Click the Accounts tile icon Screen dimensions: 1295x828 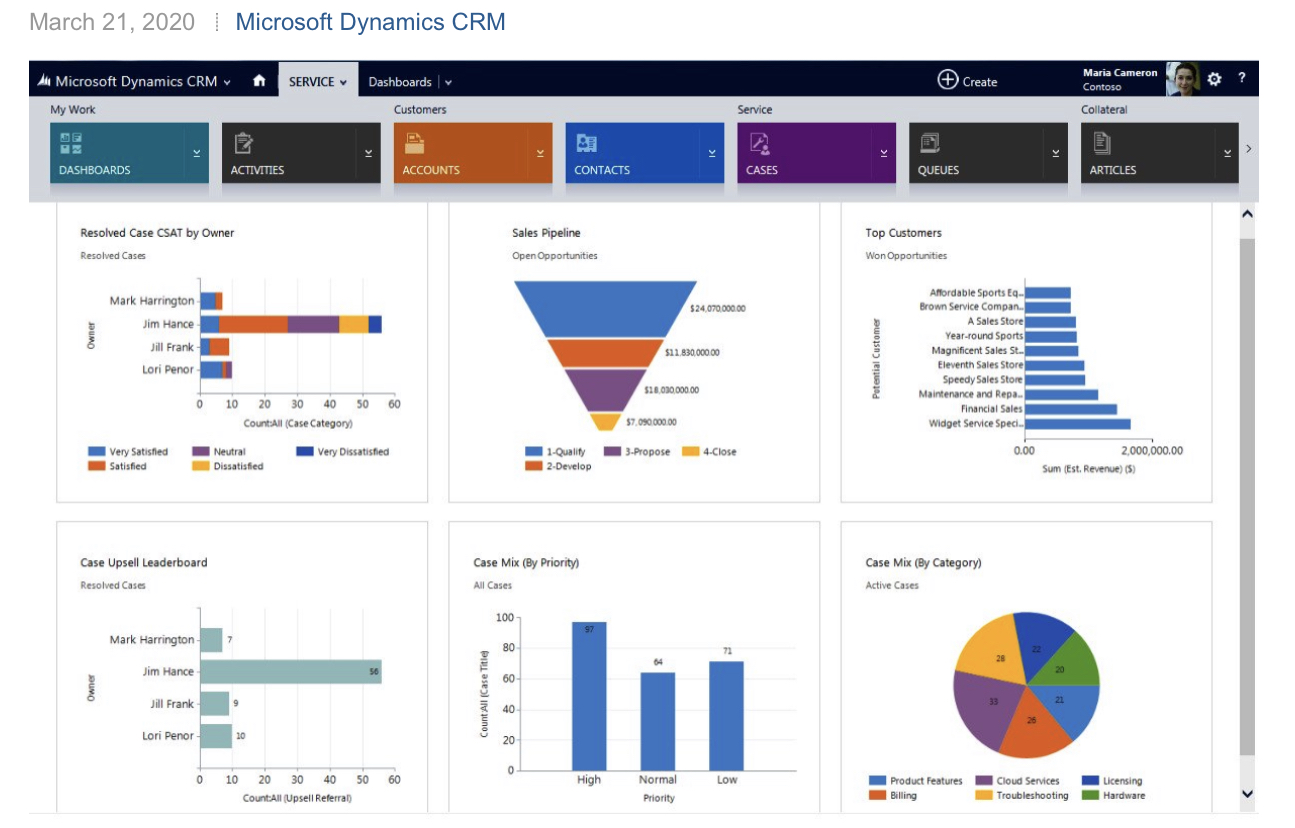[414, 143]
